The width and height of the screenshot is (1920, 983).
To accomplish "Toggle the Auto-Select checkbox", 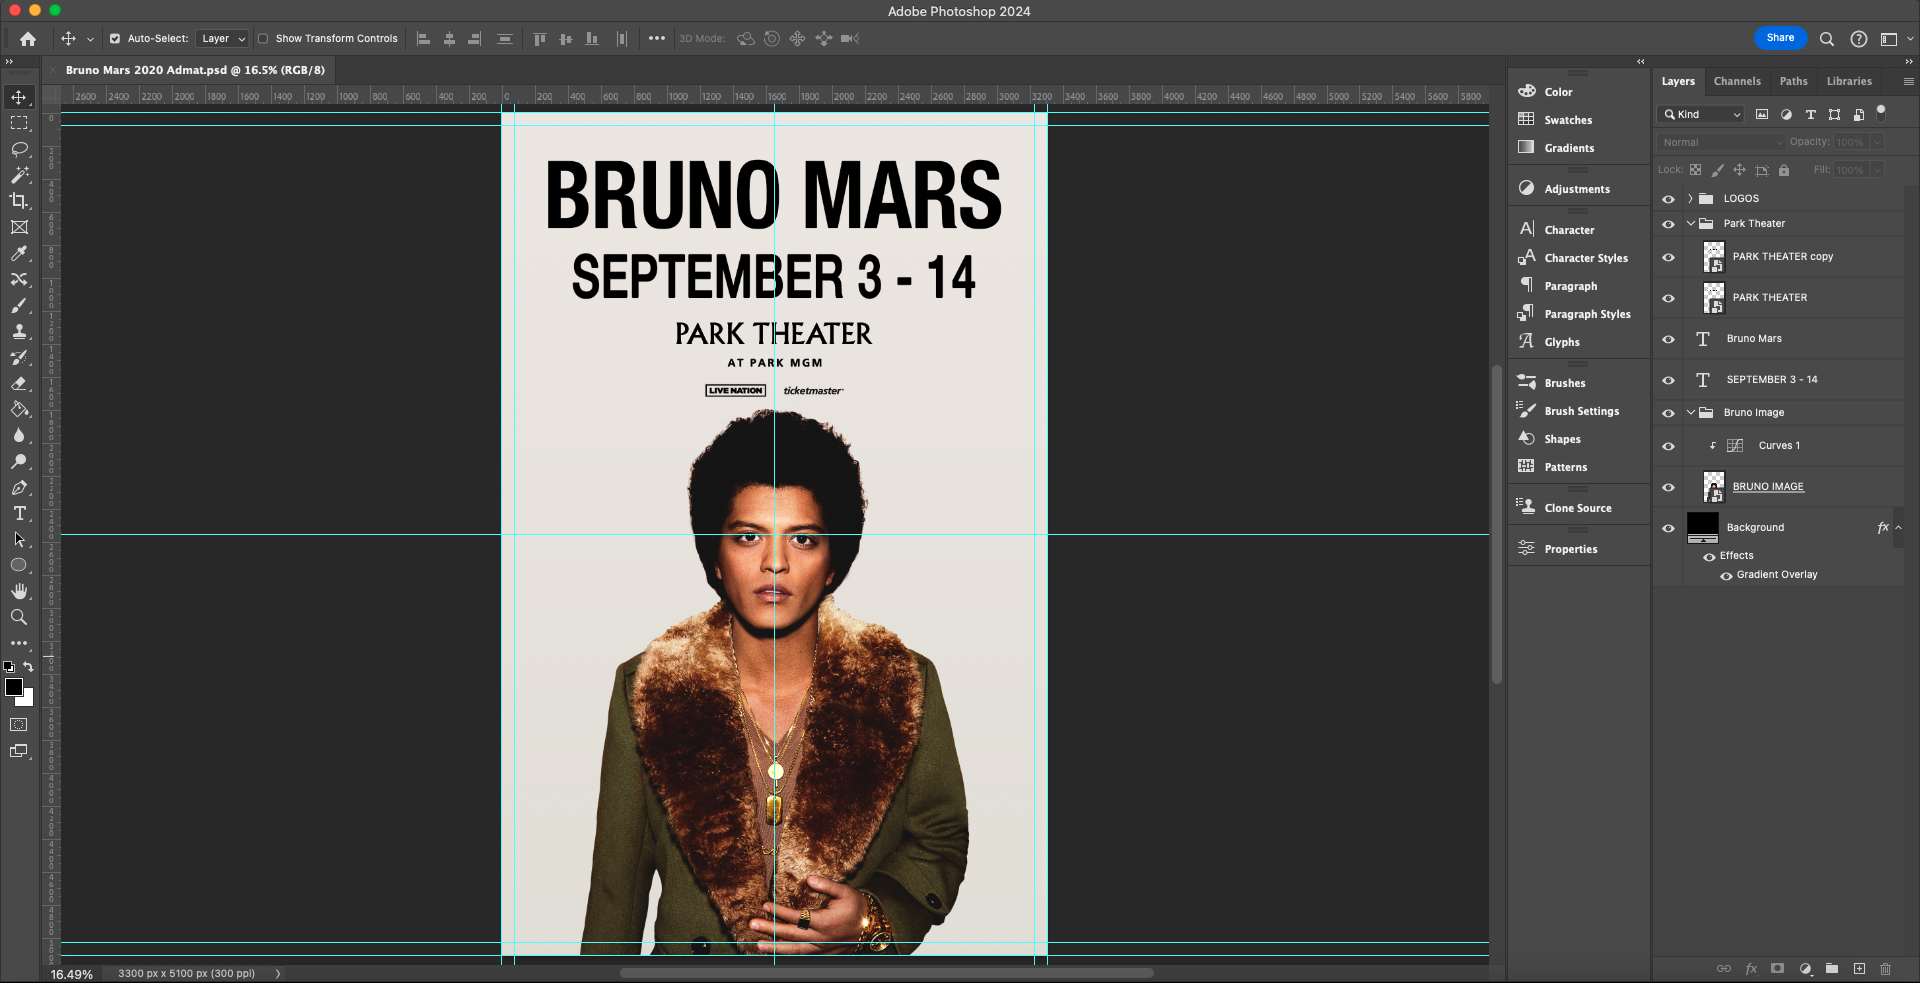I will [115, 39].
